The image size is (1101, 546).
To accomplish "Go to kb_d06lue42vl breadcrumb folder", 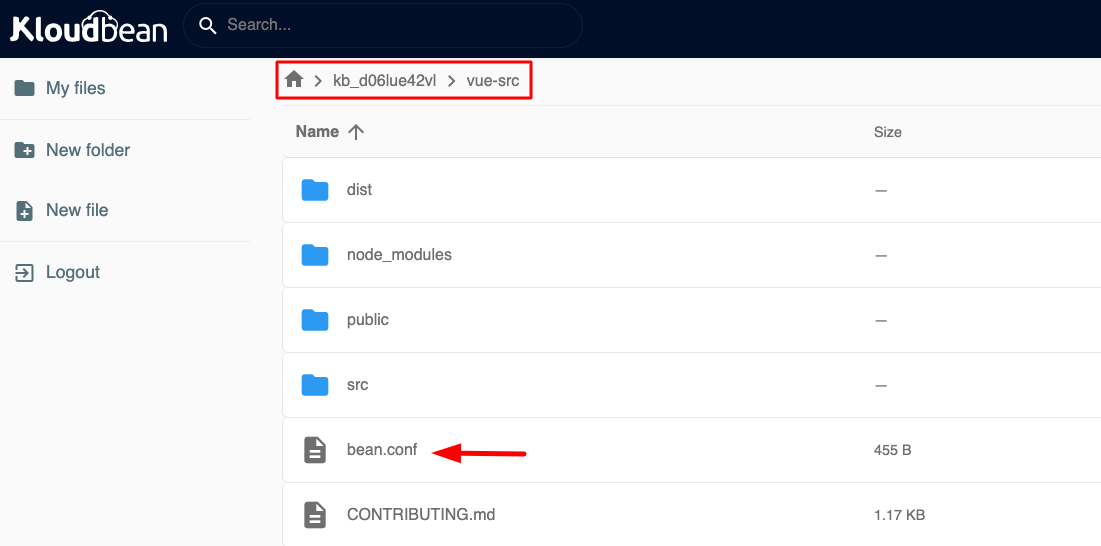I will [x=384, y=80].
